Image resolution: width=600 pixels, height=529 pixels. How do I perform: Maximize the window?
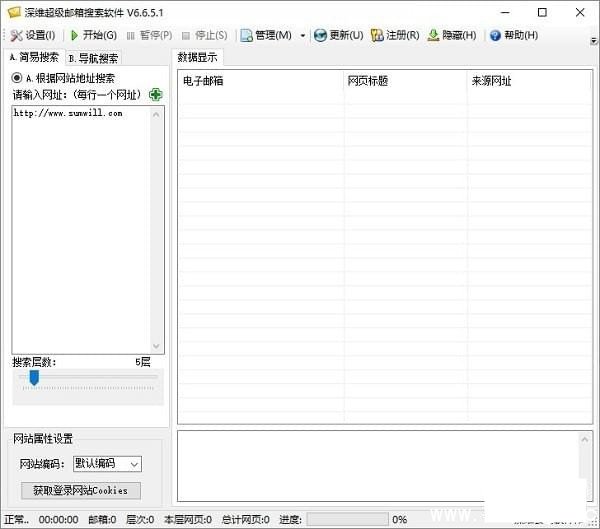pos(542,13)
